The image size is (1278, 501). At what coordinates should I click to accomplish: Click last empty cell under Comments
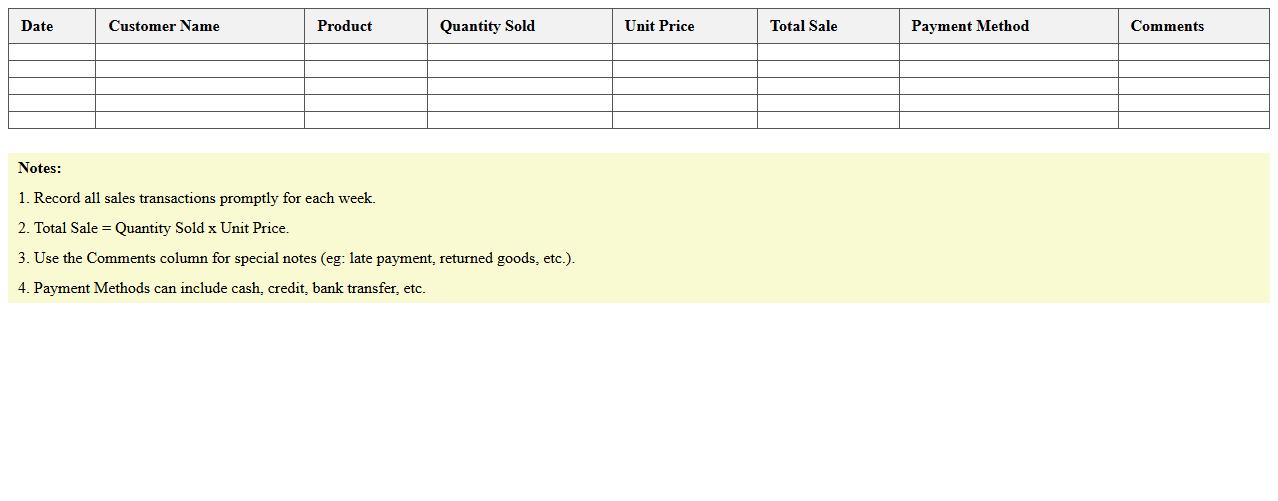point(1193,120)
